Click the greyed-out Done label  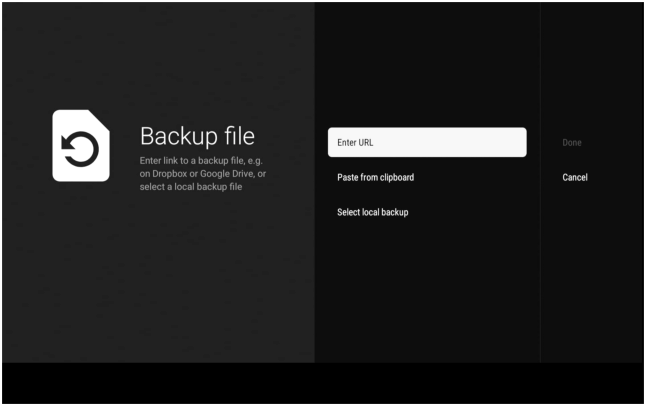(x=572, y=142)
